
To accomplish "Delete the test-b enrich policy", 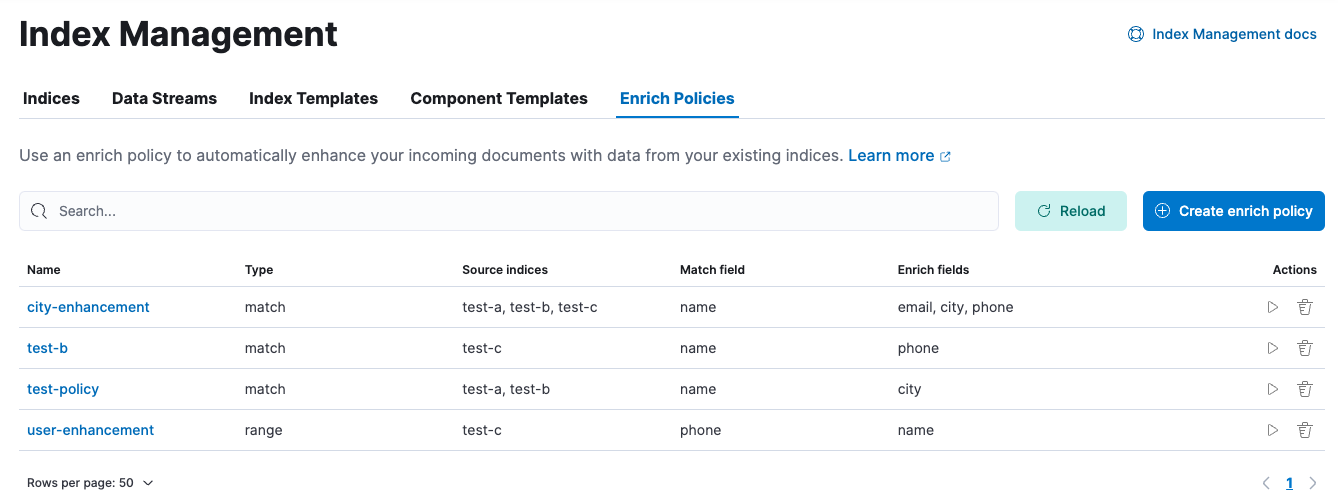I will 1305,348.
